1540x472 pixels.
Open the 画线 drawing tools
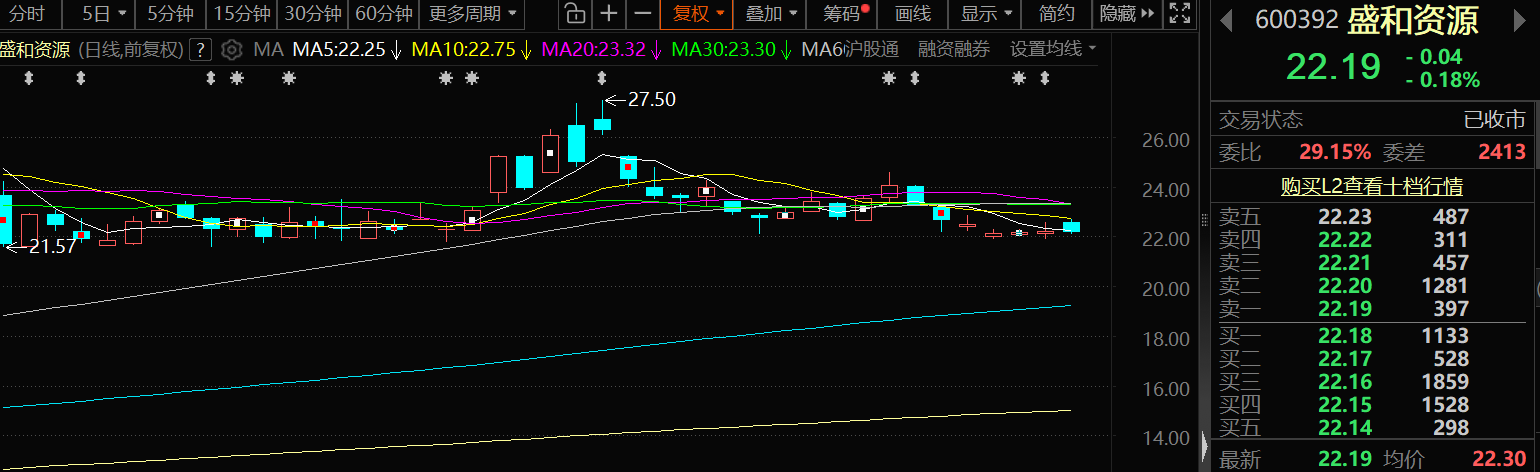(x=912, y=14)
